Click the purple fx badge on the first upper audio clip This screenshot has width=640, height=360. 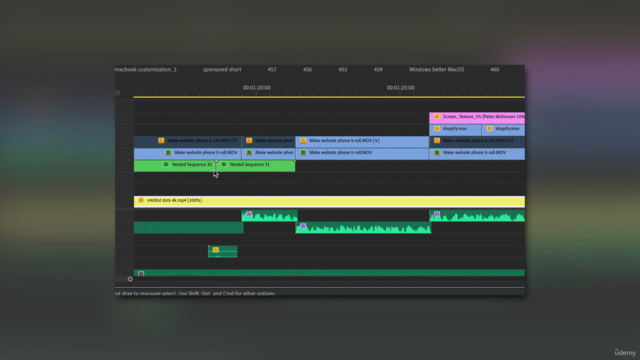click(249, 214)
